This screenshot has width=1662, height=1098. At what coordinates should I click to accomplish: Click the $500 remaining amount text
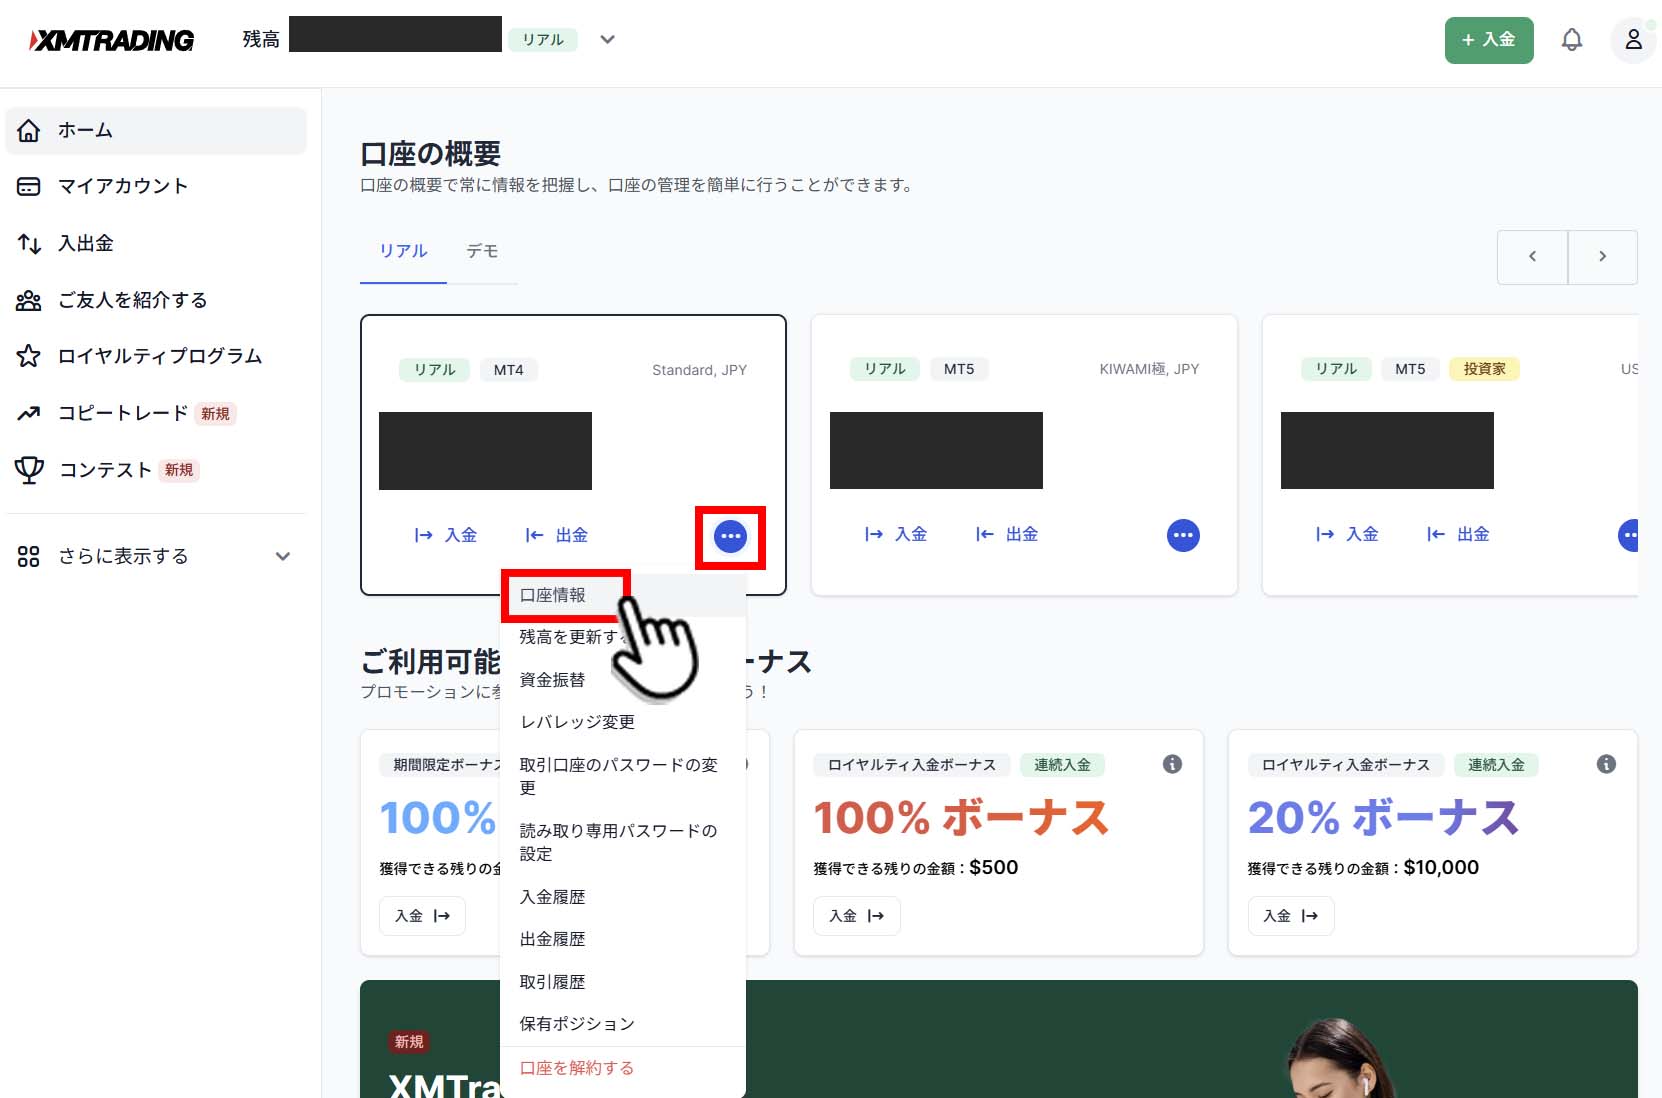click(x=993, y=868)
